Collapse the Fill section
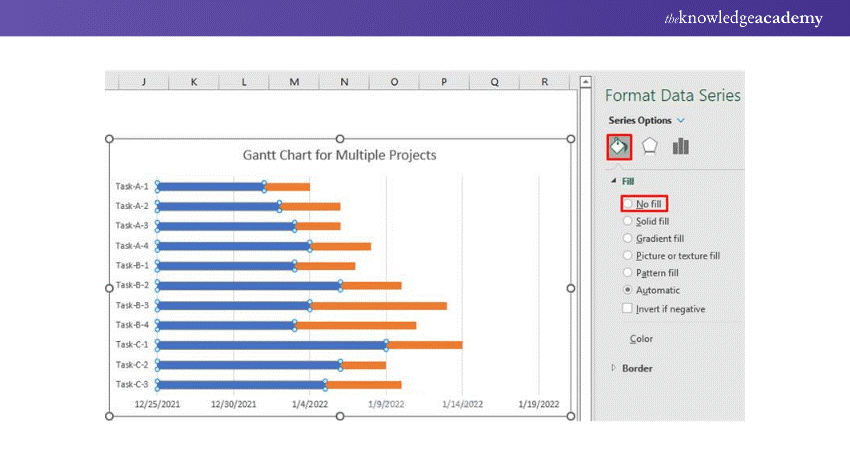 click(x=613, y=181)
